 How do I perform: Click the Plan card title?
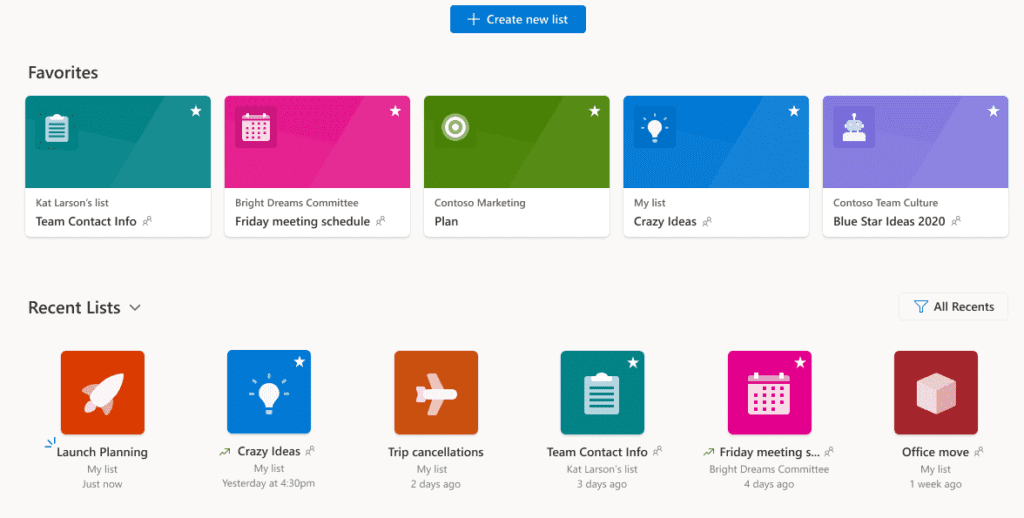[x=446, y=221]
